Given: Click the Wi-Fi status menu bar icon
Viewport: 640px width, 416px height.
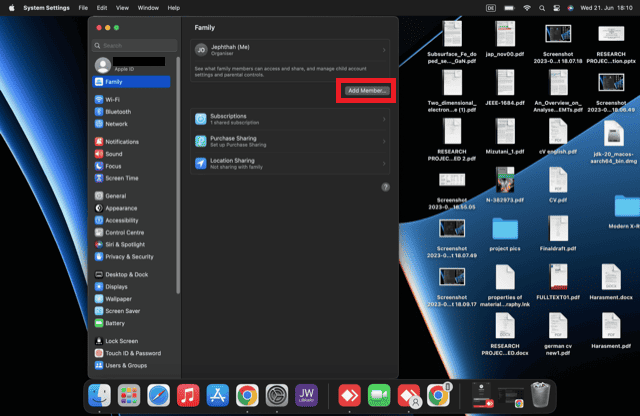Looking at the screenshot, I should (527, 7).
